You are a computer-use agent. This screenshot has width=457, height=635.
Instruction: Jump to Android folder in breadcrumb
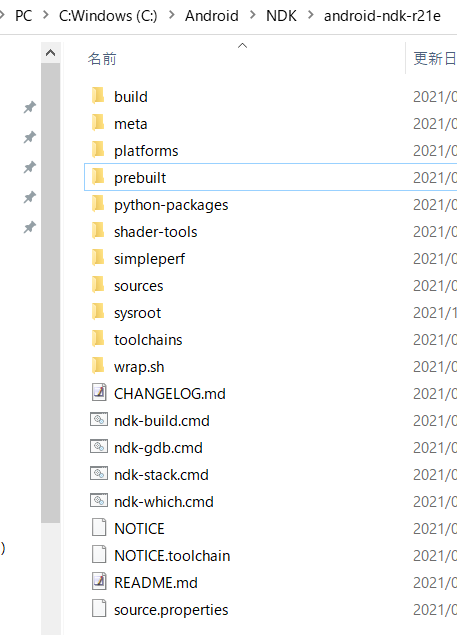point(212,16)
